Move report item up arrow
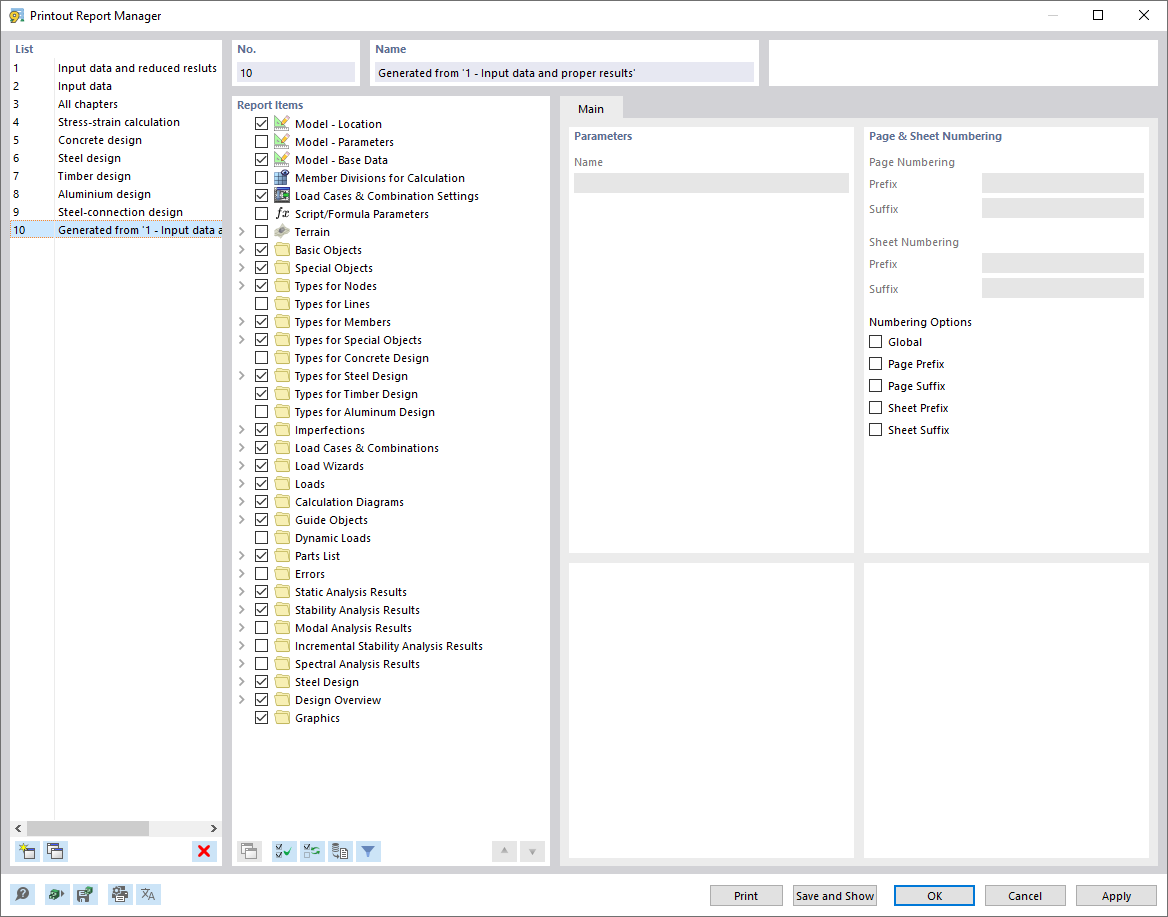 click(x=504, y=851)
